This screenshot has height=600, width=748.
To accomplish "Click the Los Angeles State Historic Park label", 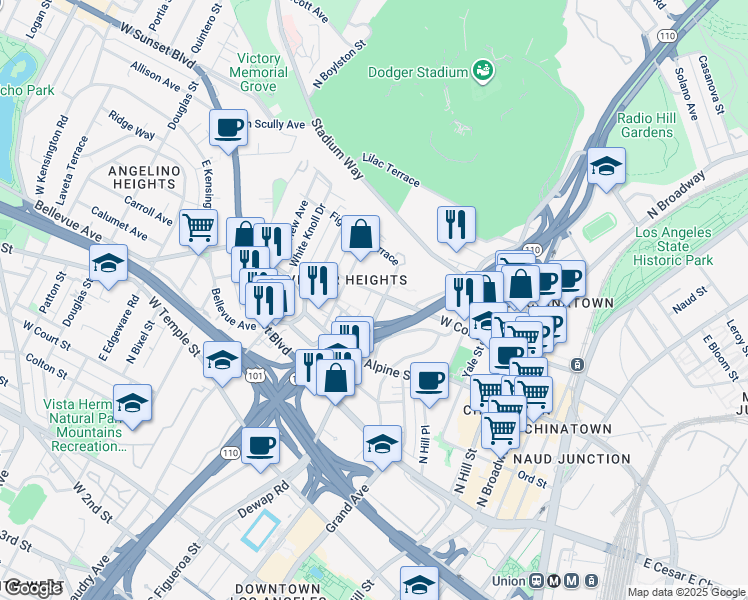I will click(673, 247).
